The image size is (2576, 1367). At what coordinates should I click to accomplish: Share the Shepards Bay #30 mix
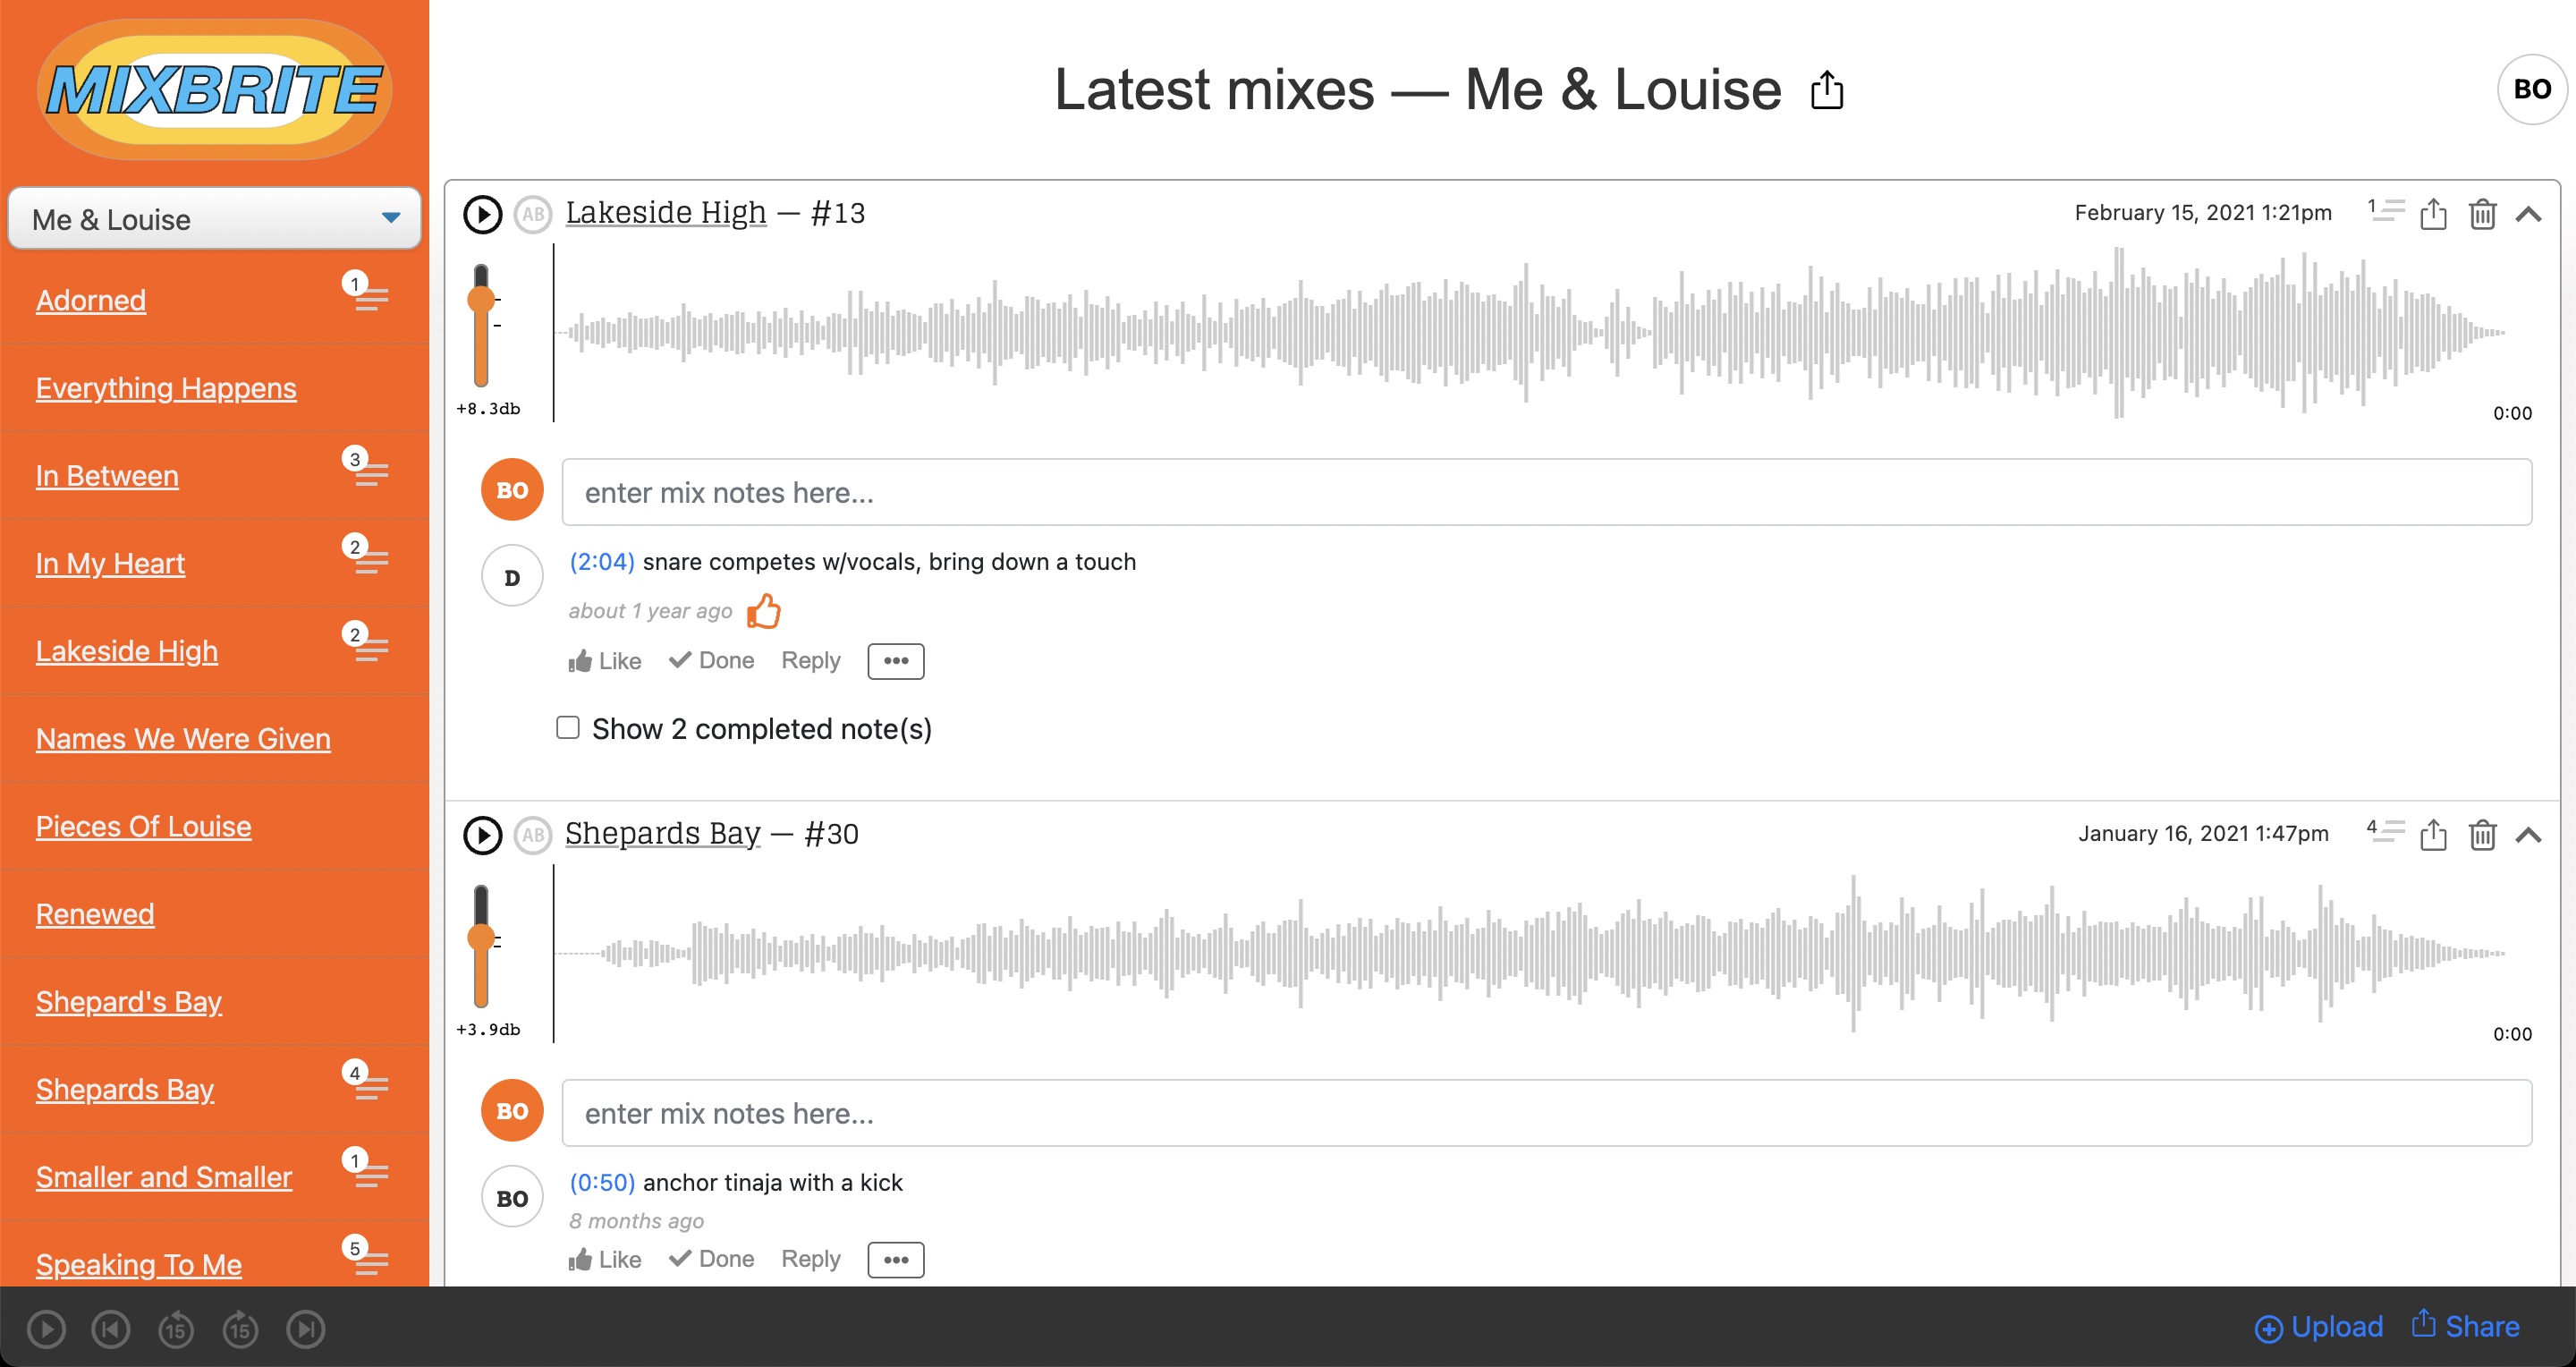2432,835
